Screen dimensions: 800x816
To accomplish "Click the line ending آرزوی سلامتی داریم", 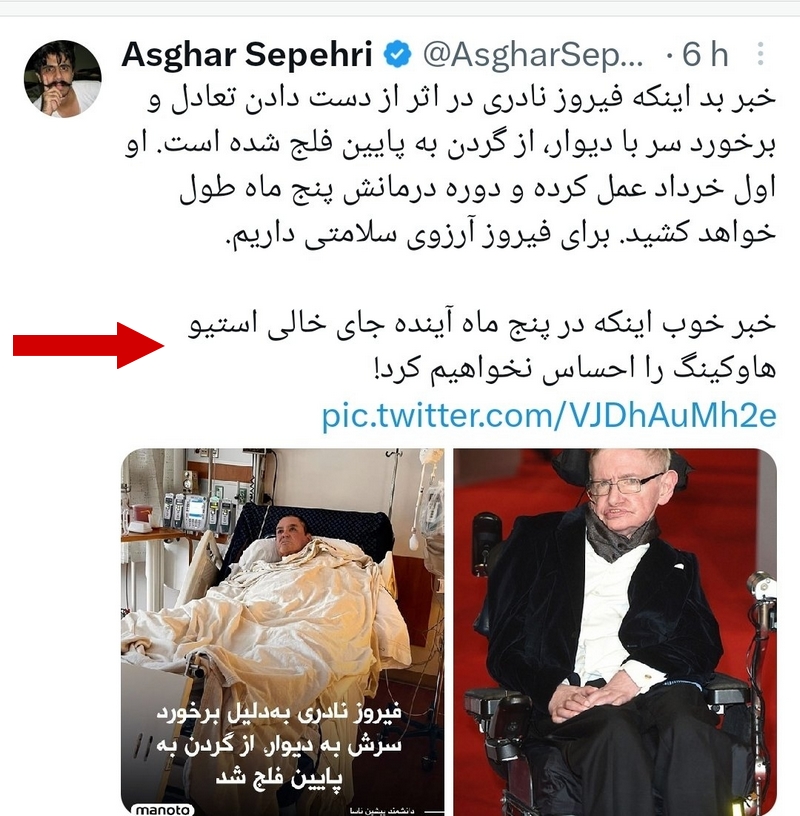I will (501, 234).
